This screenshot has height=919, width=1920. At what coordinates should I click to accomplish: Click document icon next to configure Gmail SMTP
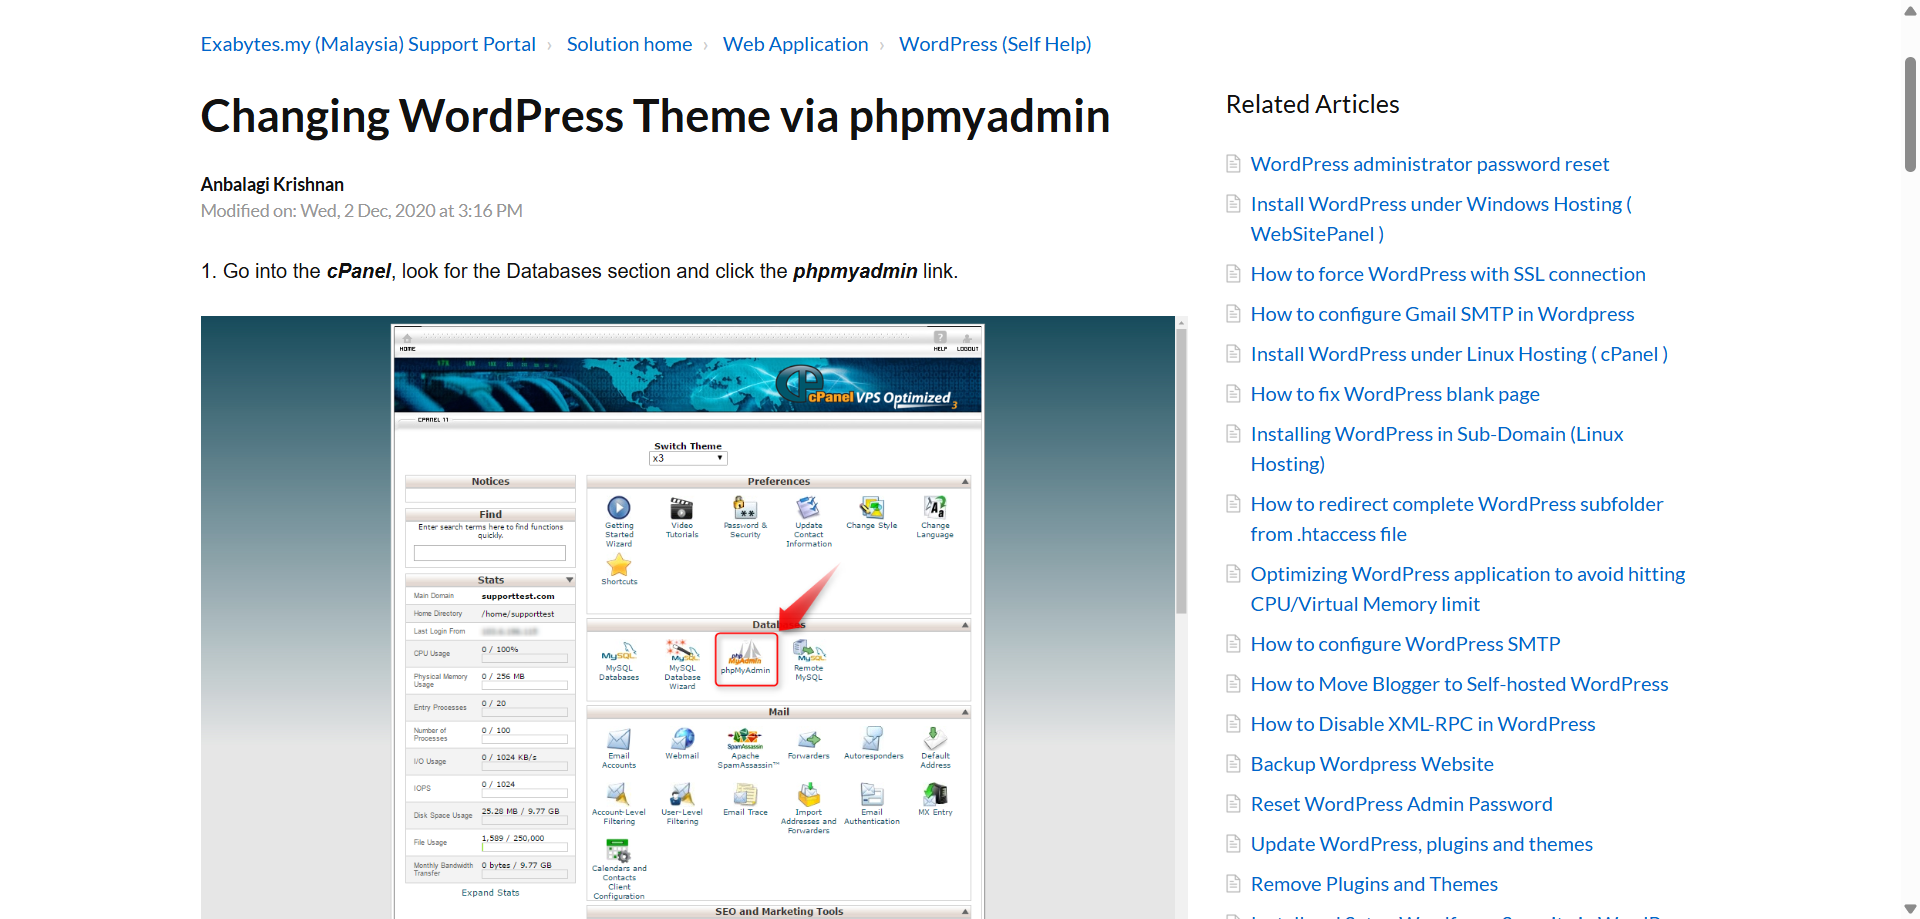(x=1233, y=313)
